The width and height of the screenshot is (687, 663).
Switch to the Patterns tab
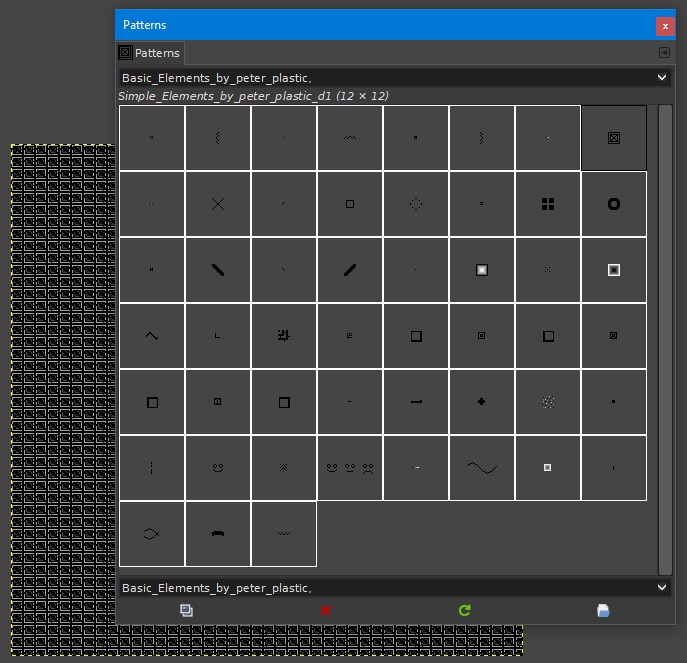[x=150, y=53]
